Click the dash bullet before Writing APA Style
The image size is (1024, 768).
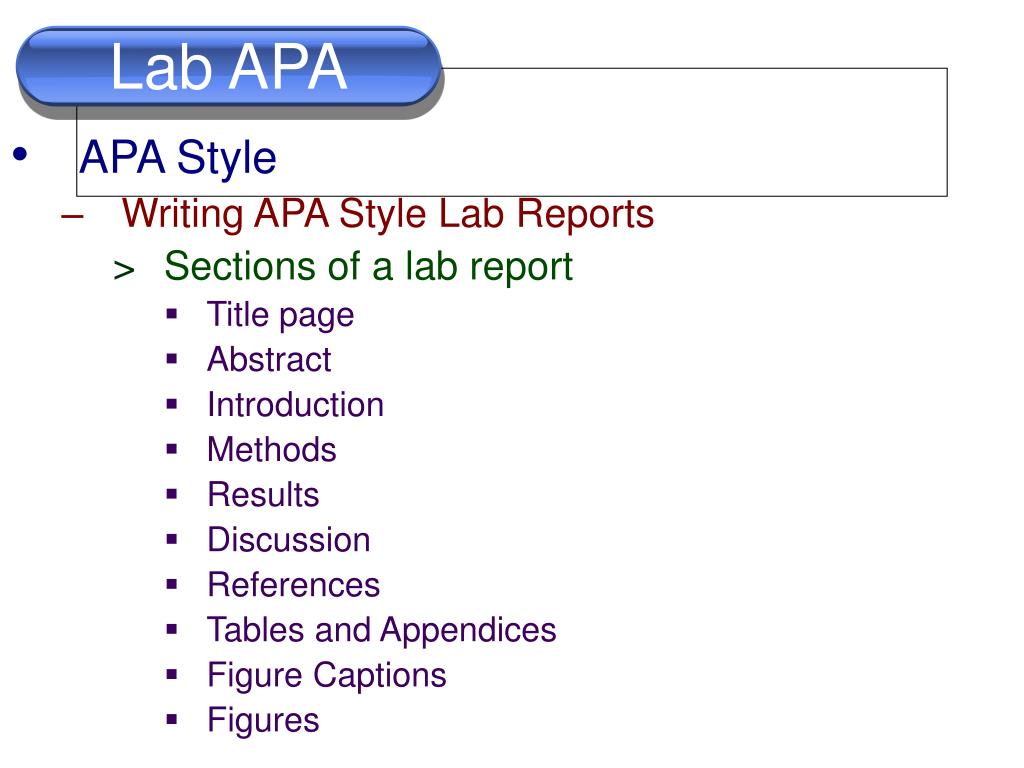coord(72,216)
